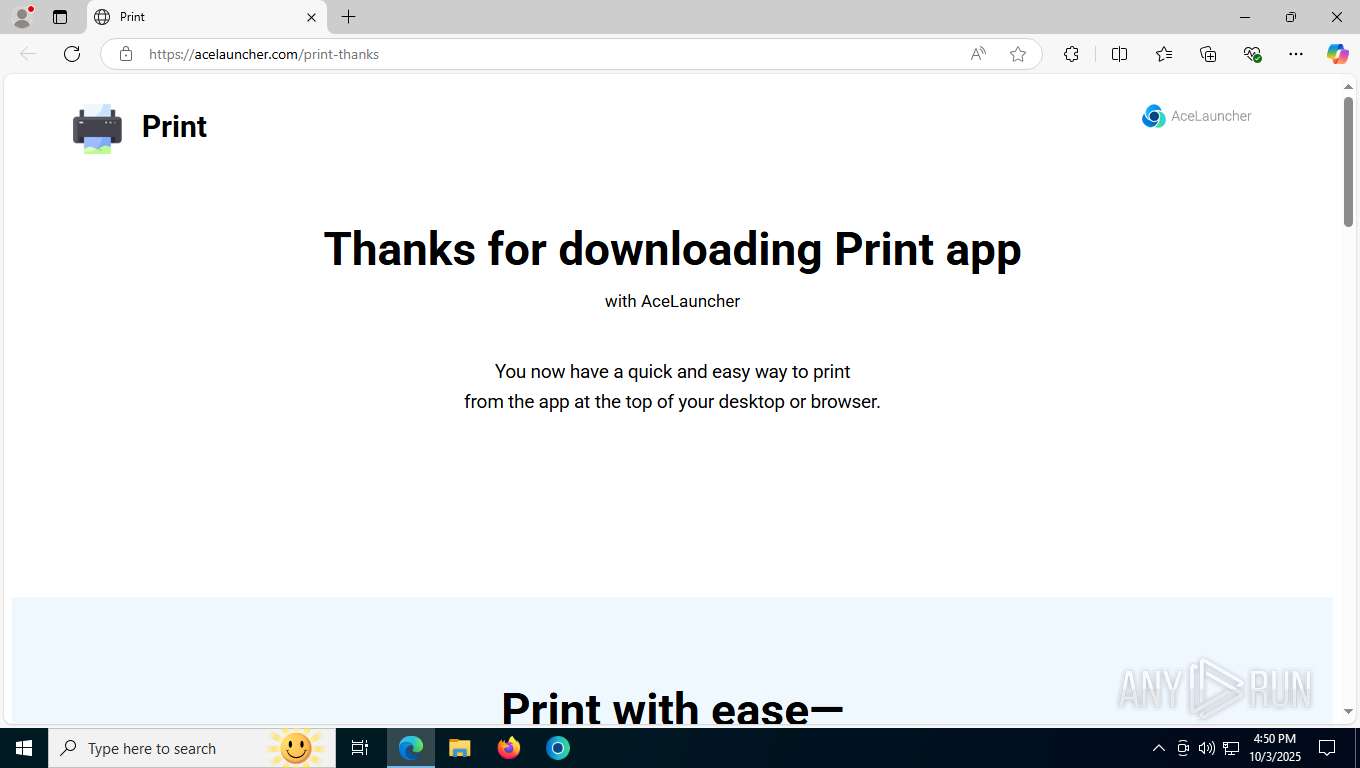This screenshot has width=1360, height=768.
Task: Restore down the browser window
Action: point(1291,17)
